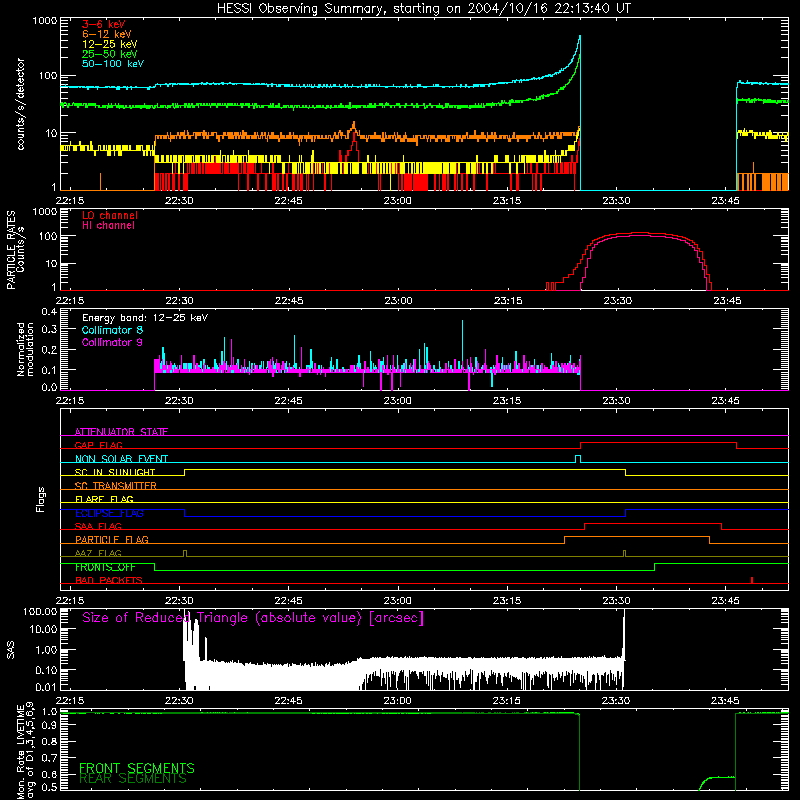
Task: Click the PARTICLE FLAG label
Action: (112, 539)
